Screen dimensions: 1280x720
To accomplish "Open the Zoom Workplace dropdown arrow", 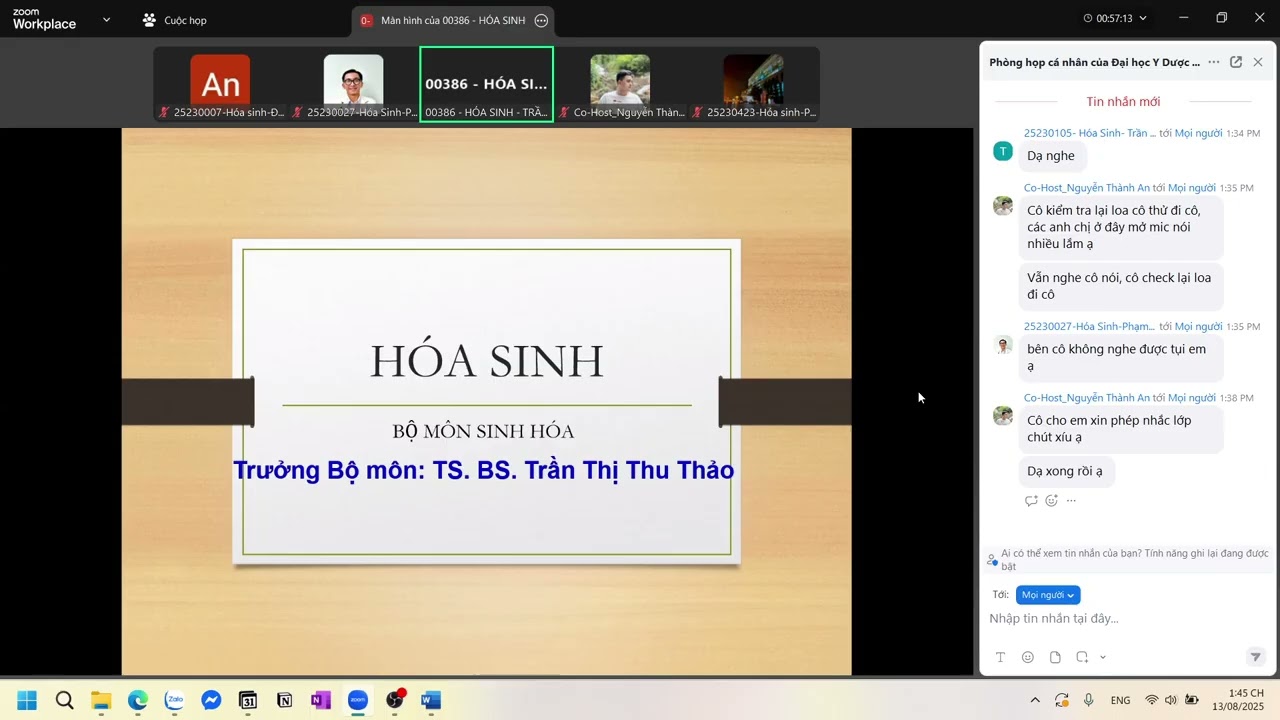I will (106, 19).
